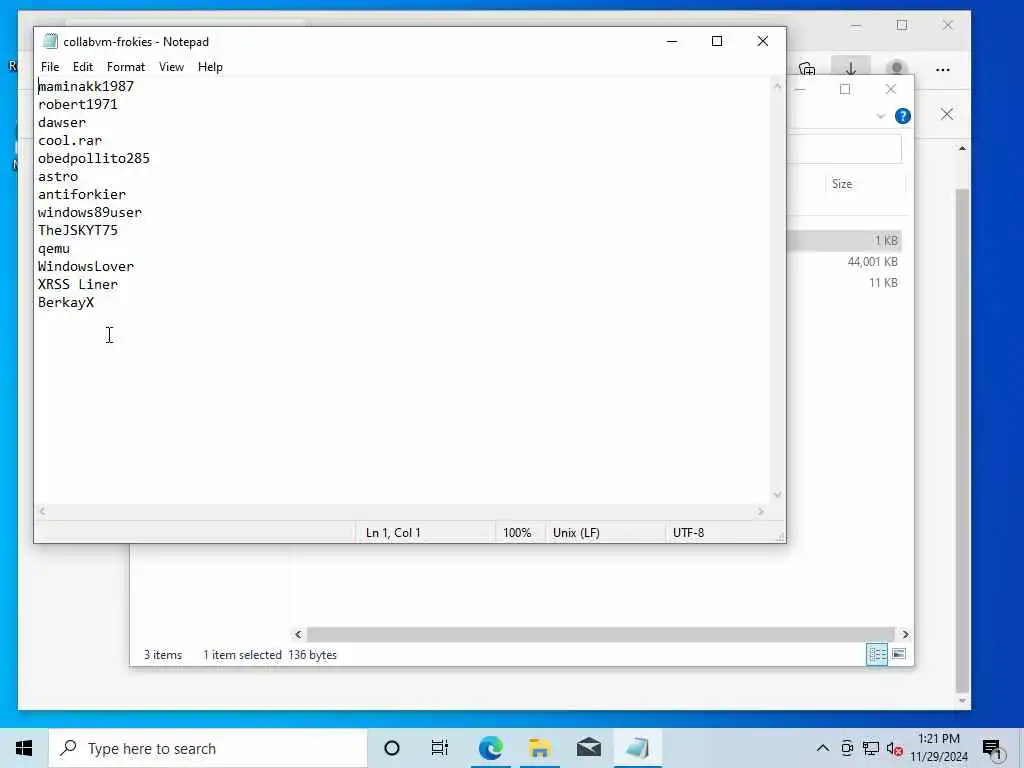Click the line XRSS Liner
This screenshot has height=768, width=1024.
tap(78, 285)
